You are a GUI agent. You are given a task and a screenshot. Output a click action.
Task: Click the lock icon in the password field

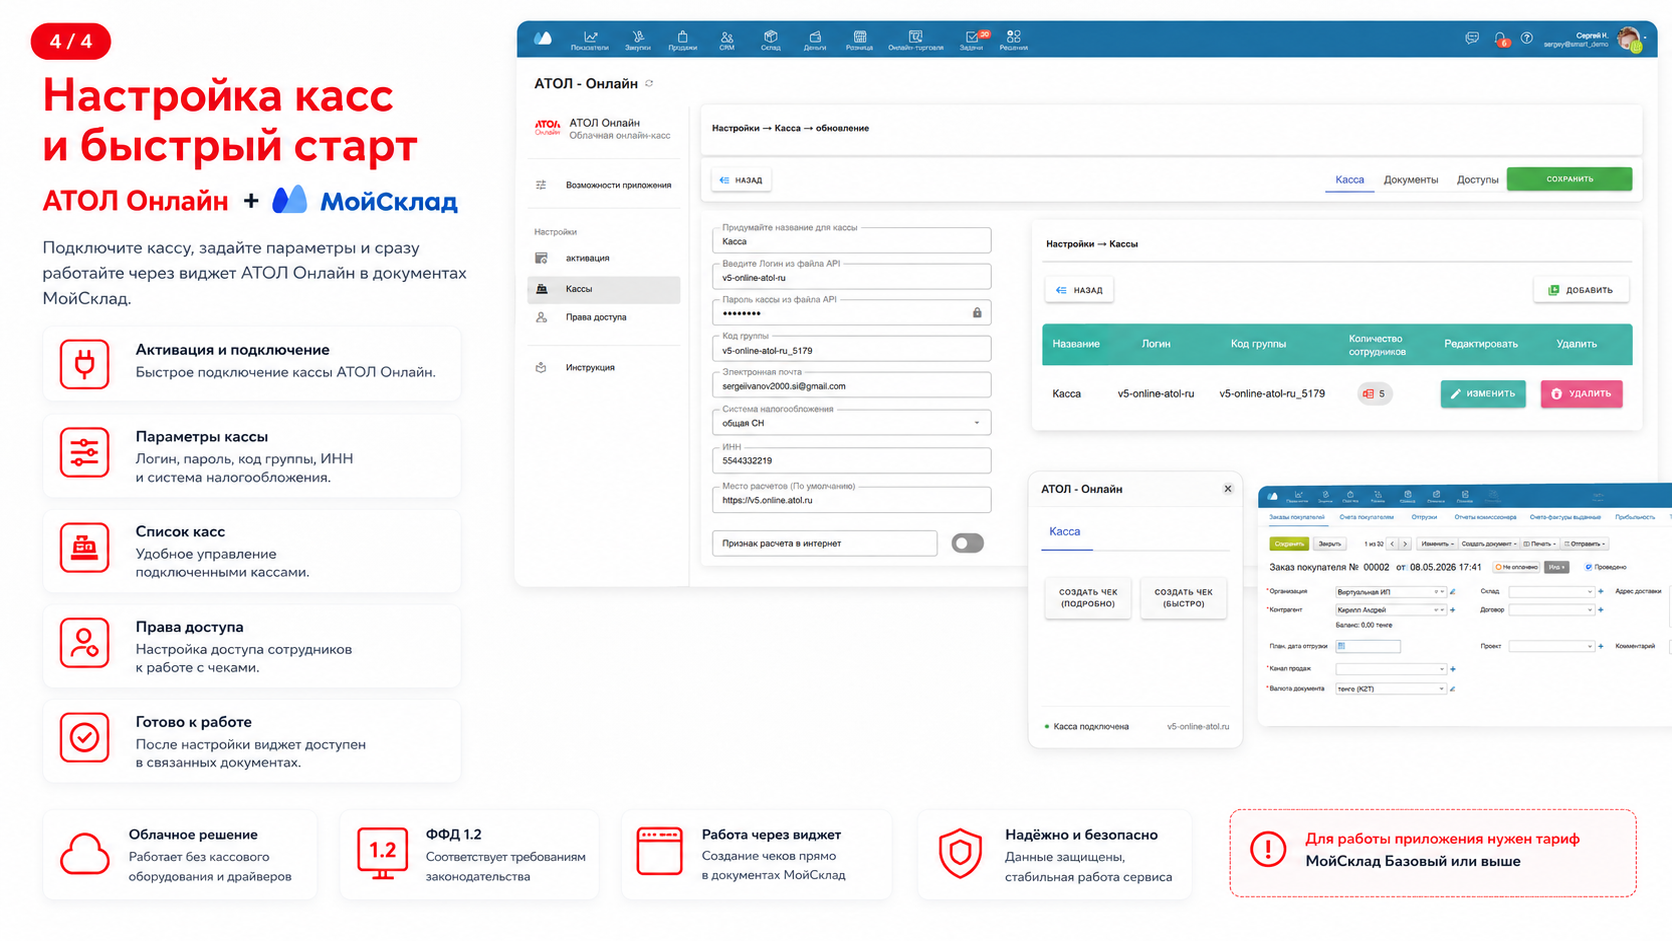point(977,313)
